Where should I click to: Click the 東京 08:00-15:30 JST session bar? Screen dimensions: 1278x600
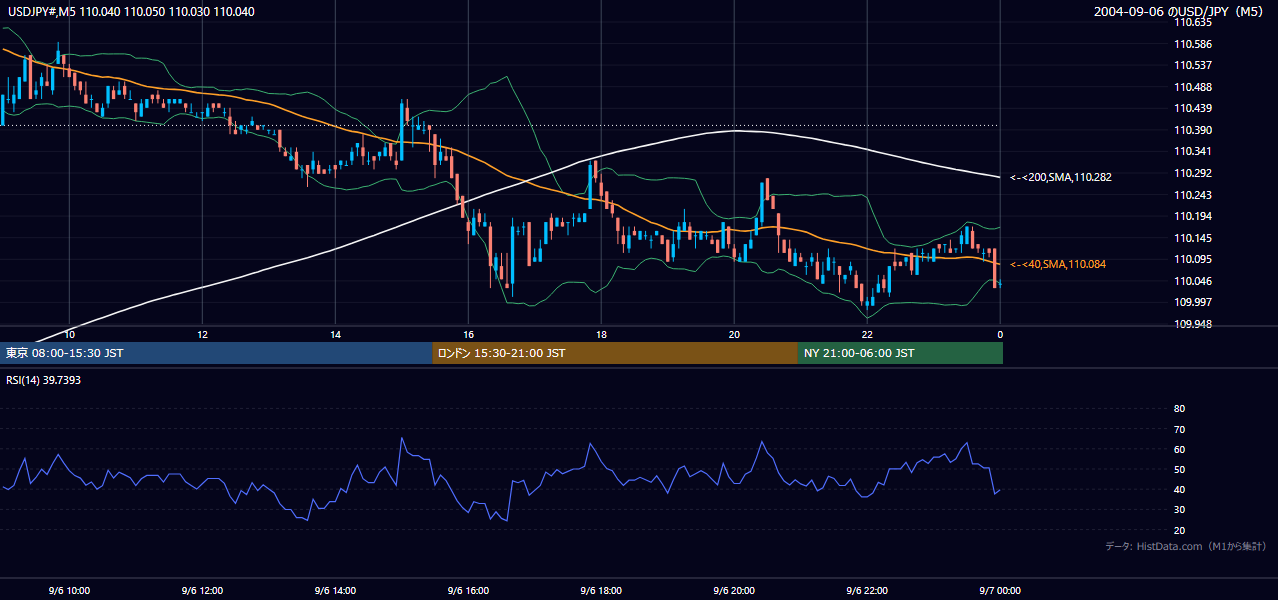[x=216, y=353]
